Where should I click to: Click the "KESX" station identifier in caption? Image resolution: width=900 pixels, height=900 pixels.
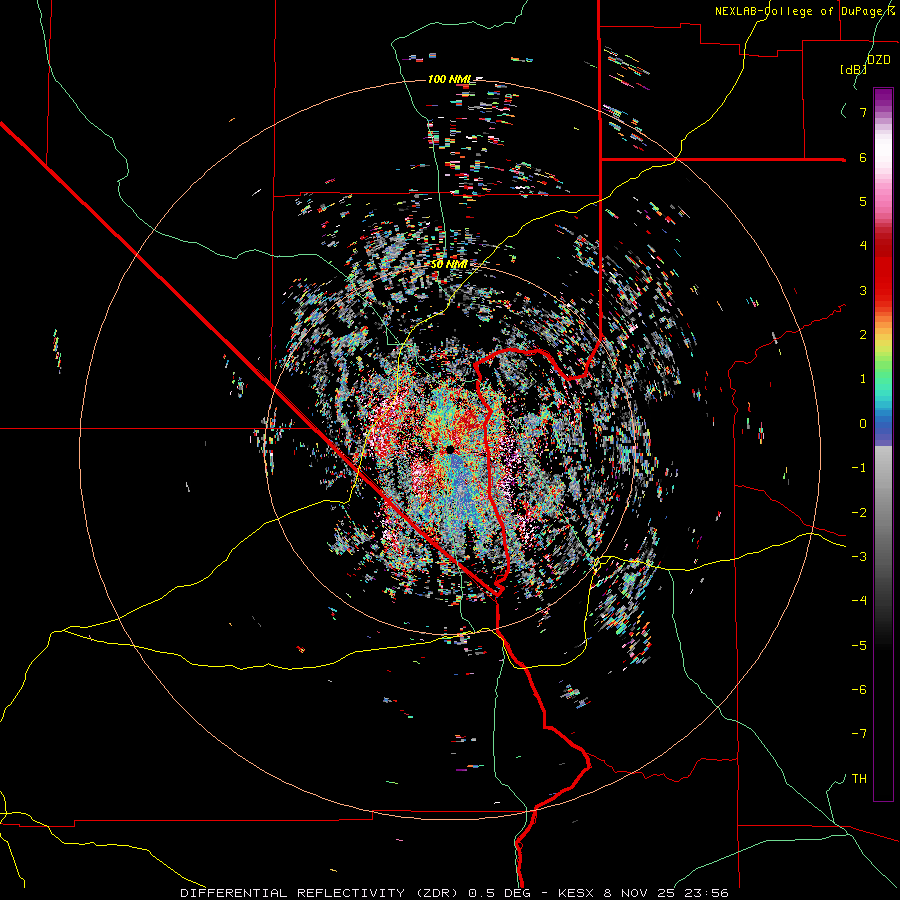(577, 893)
